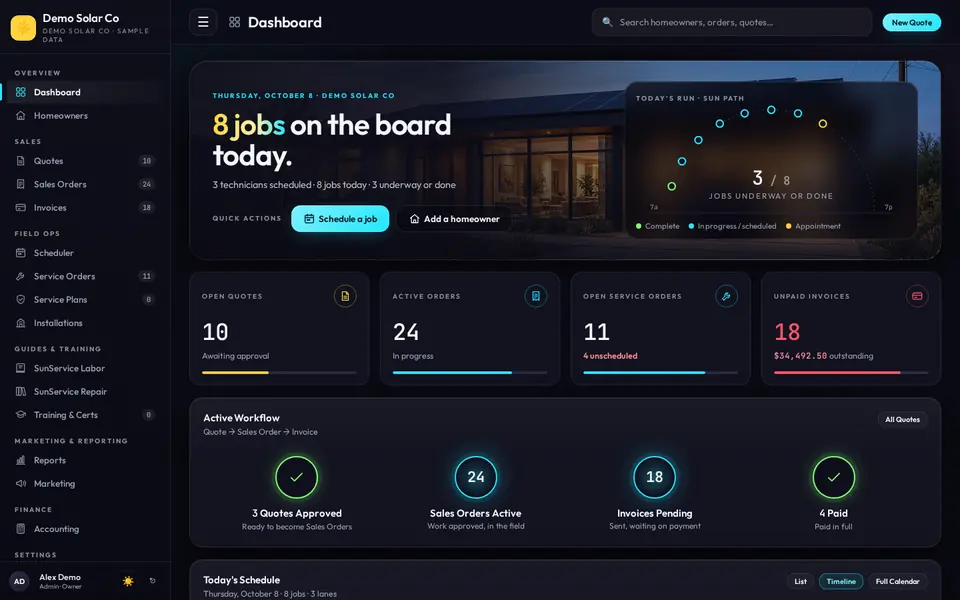Toggle light theme with the sun button
Screen dimensions: 960x600
click(x=128, y=581)
